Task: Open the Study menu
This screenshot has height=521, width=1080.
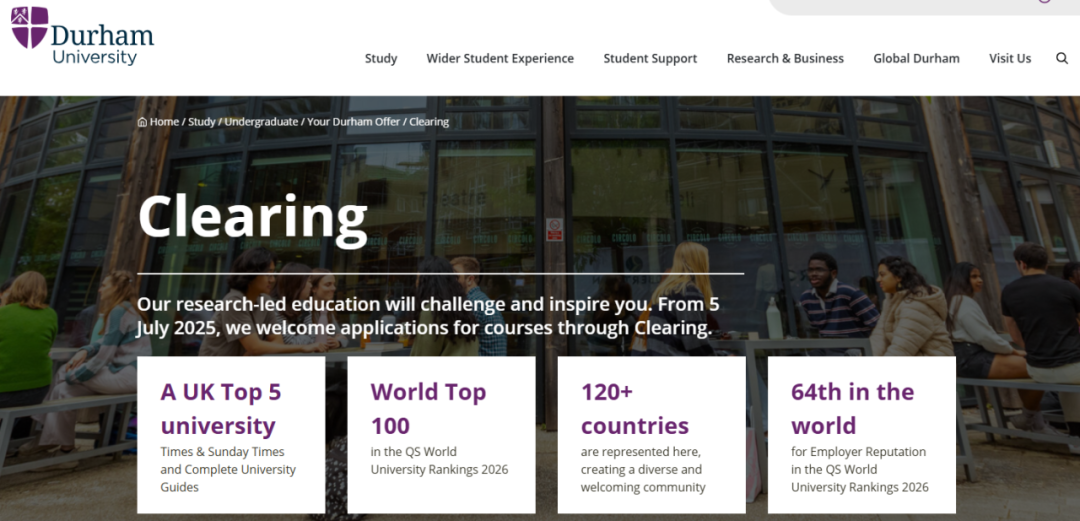Action: [381, 59]
